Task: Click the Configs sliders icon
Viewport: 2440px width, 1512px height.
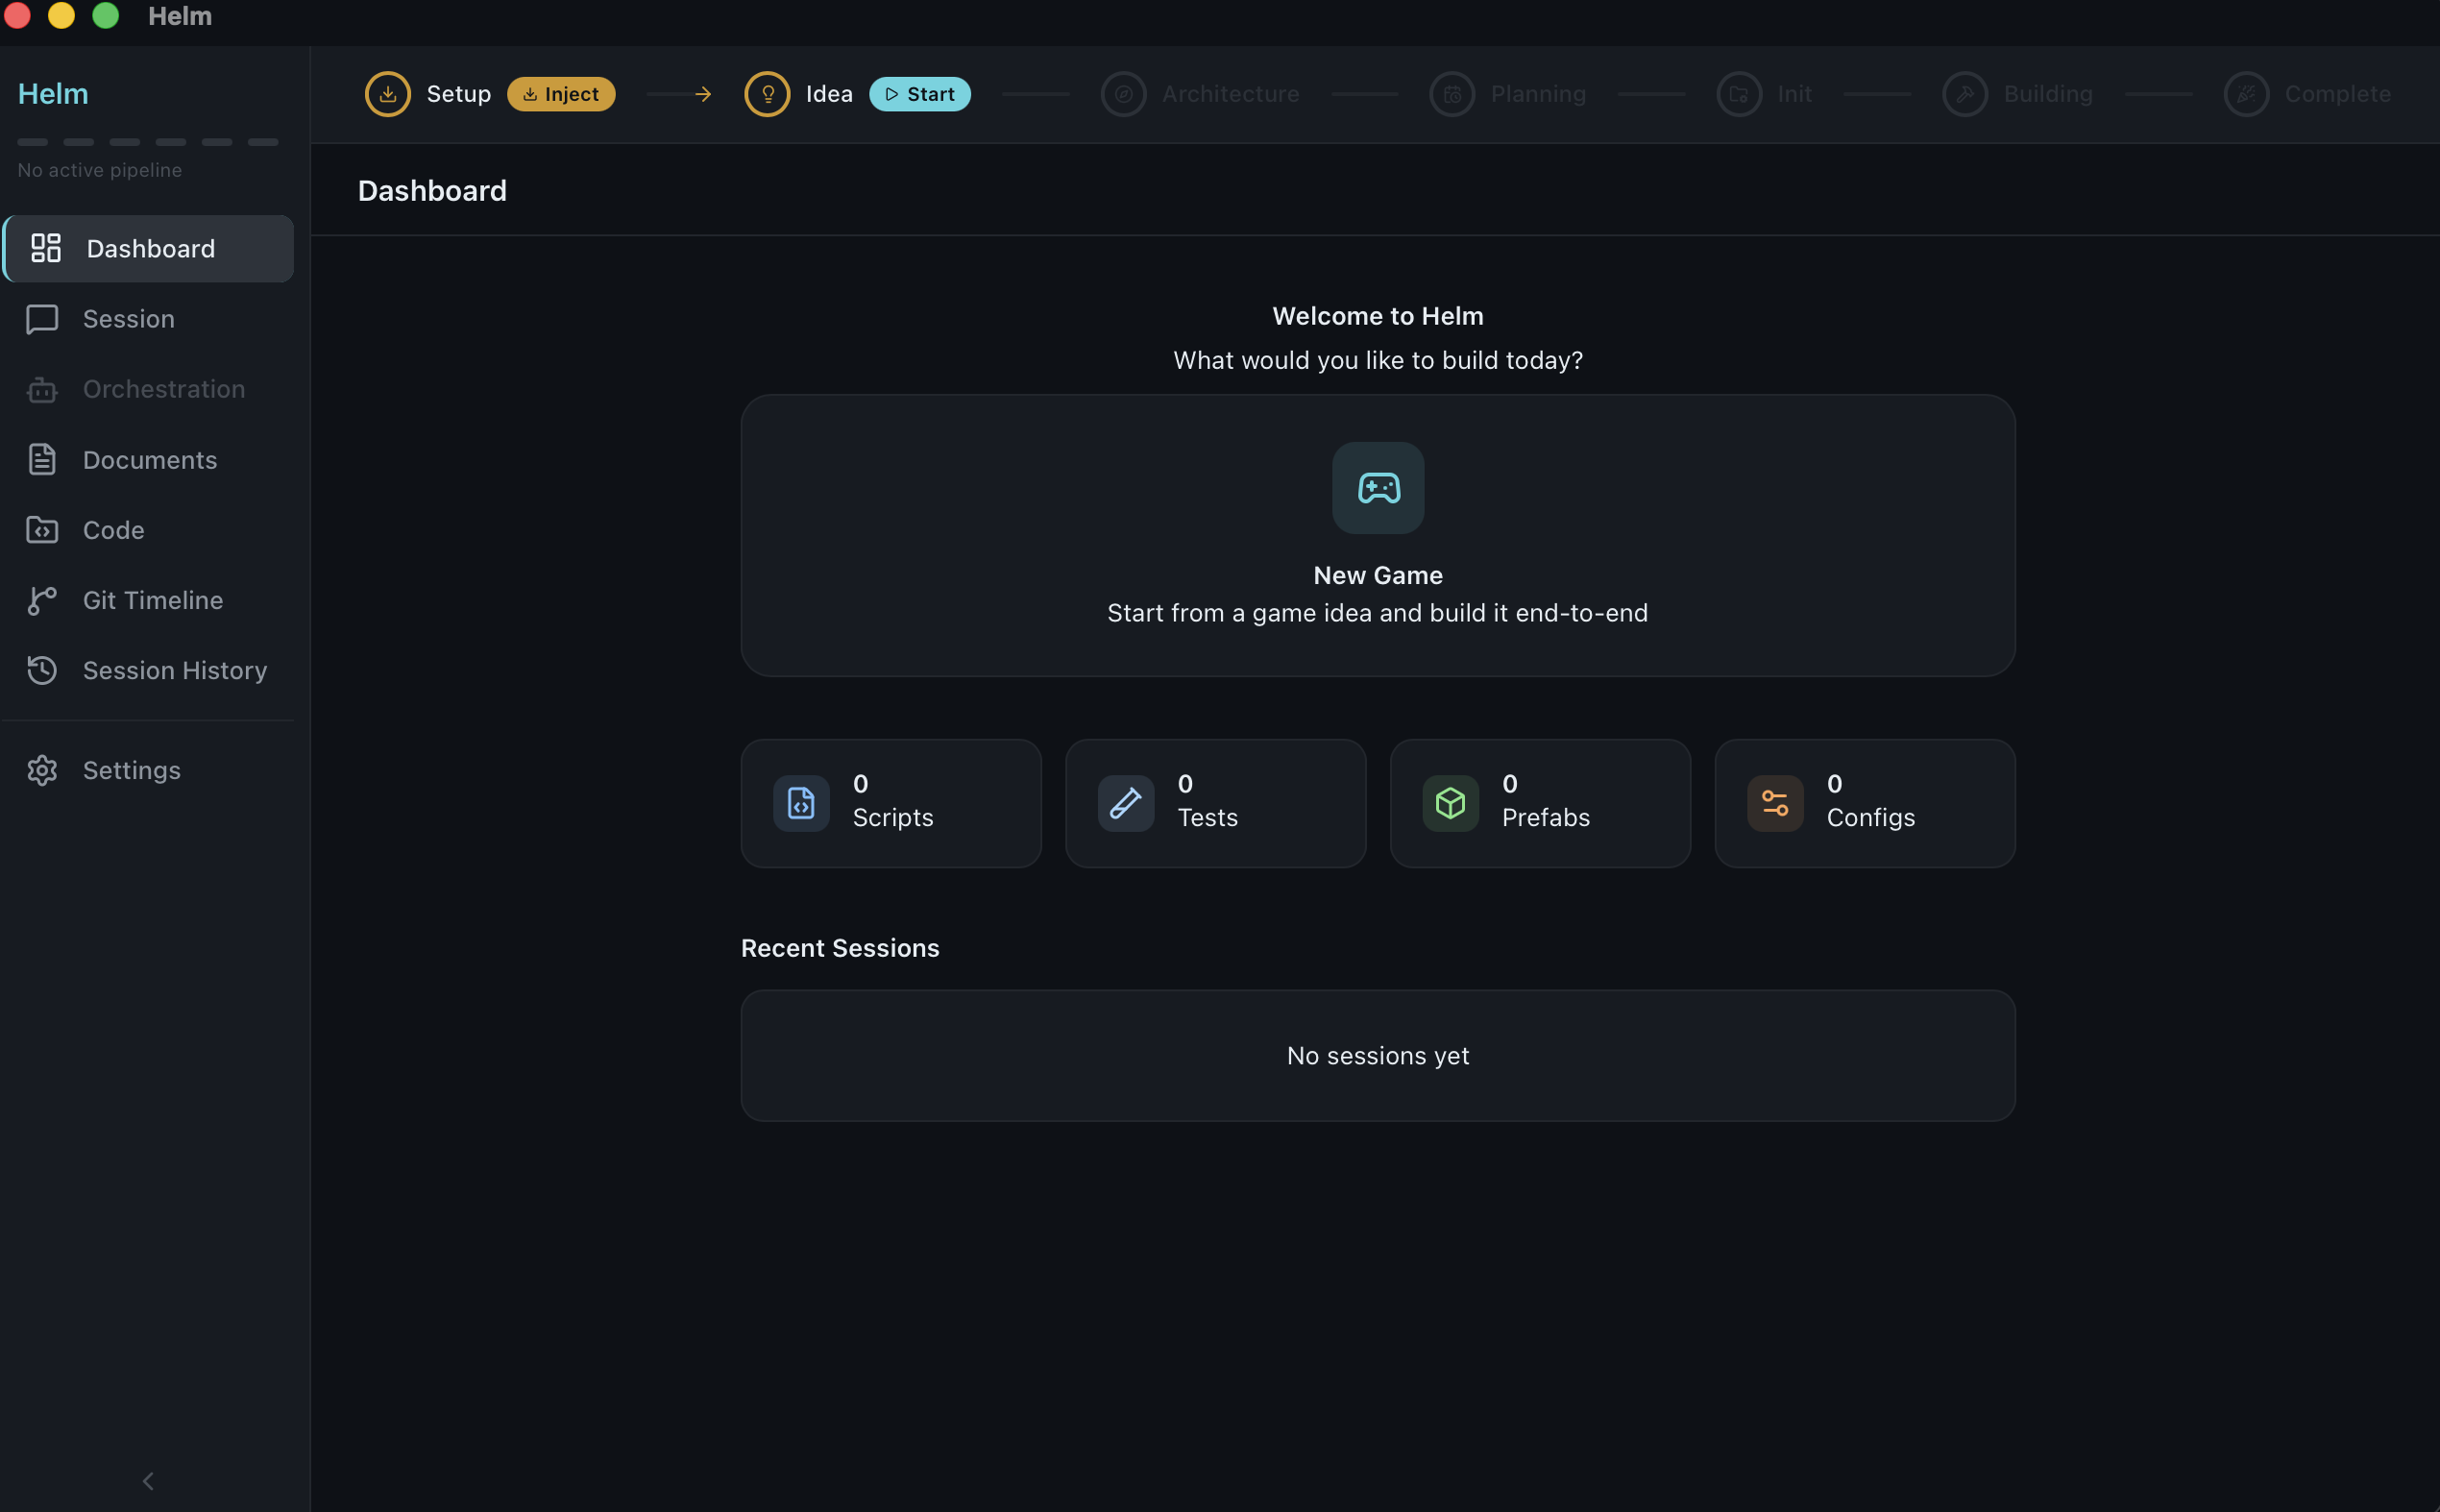Action: pyautogui.click(x=1775, y=802)
